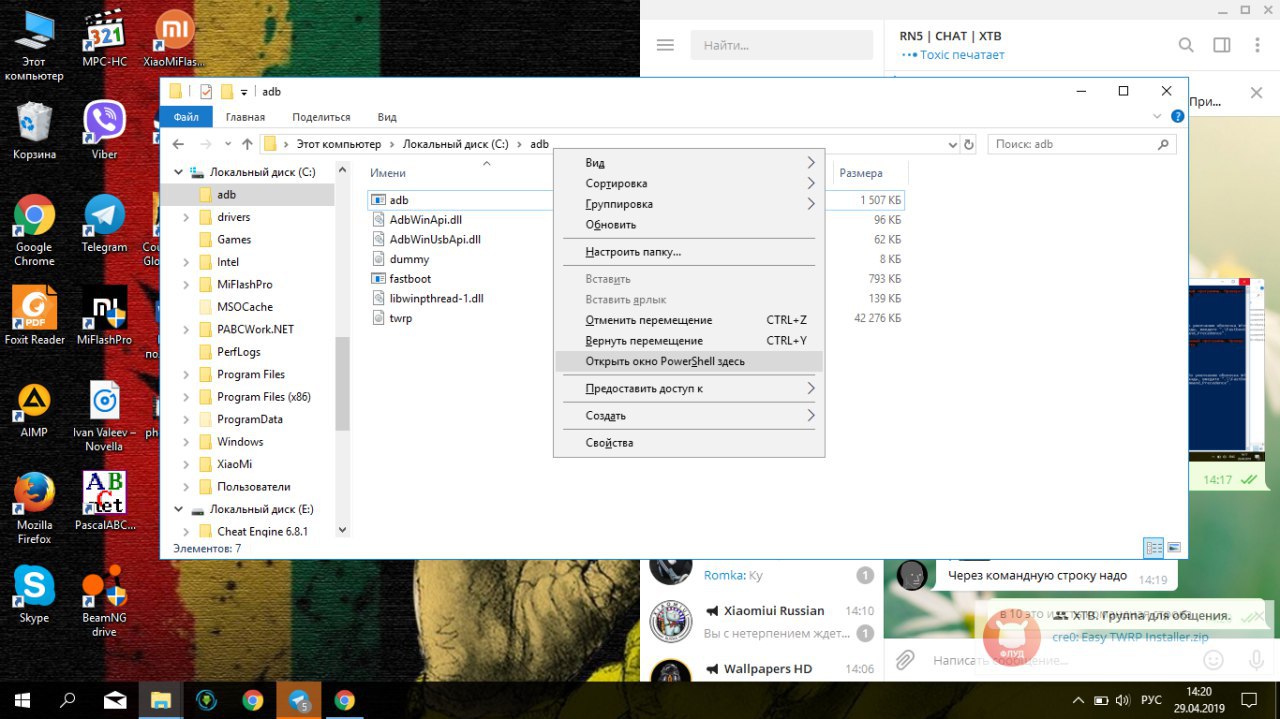Select fastboot file in list
This screenshot has height=719, width=1280.
click(410, 279)
